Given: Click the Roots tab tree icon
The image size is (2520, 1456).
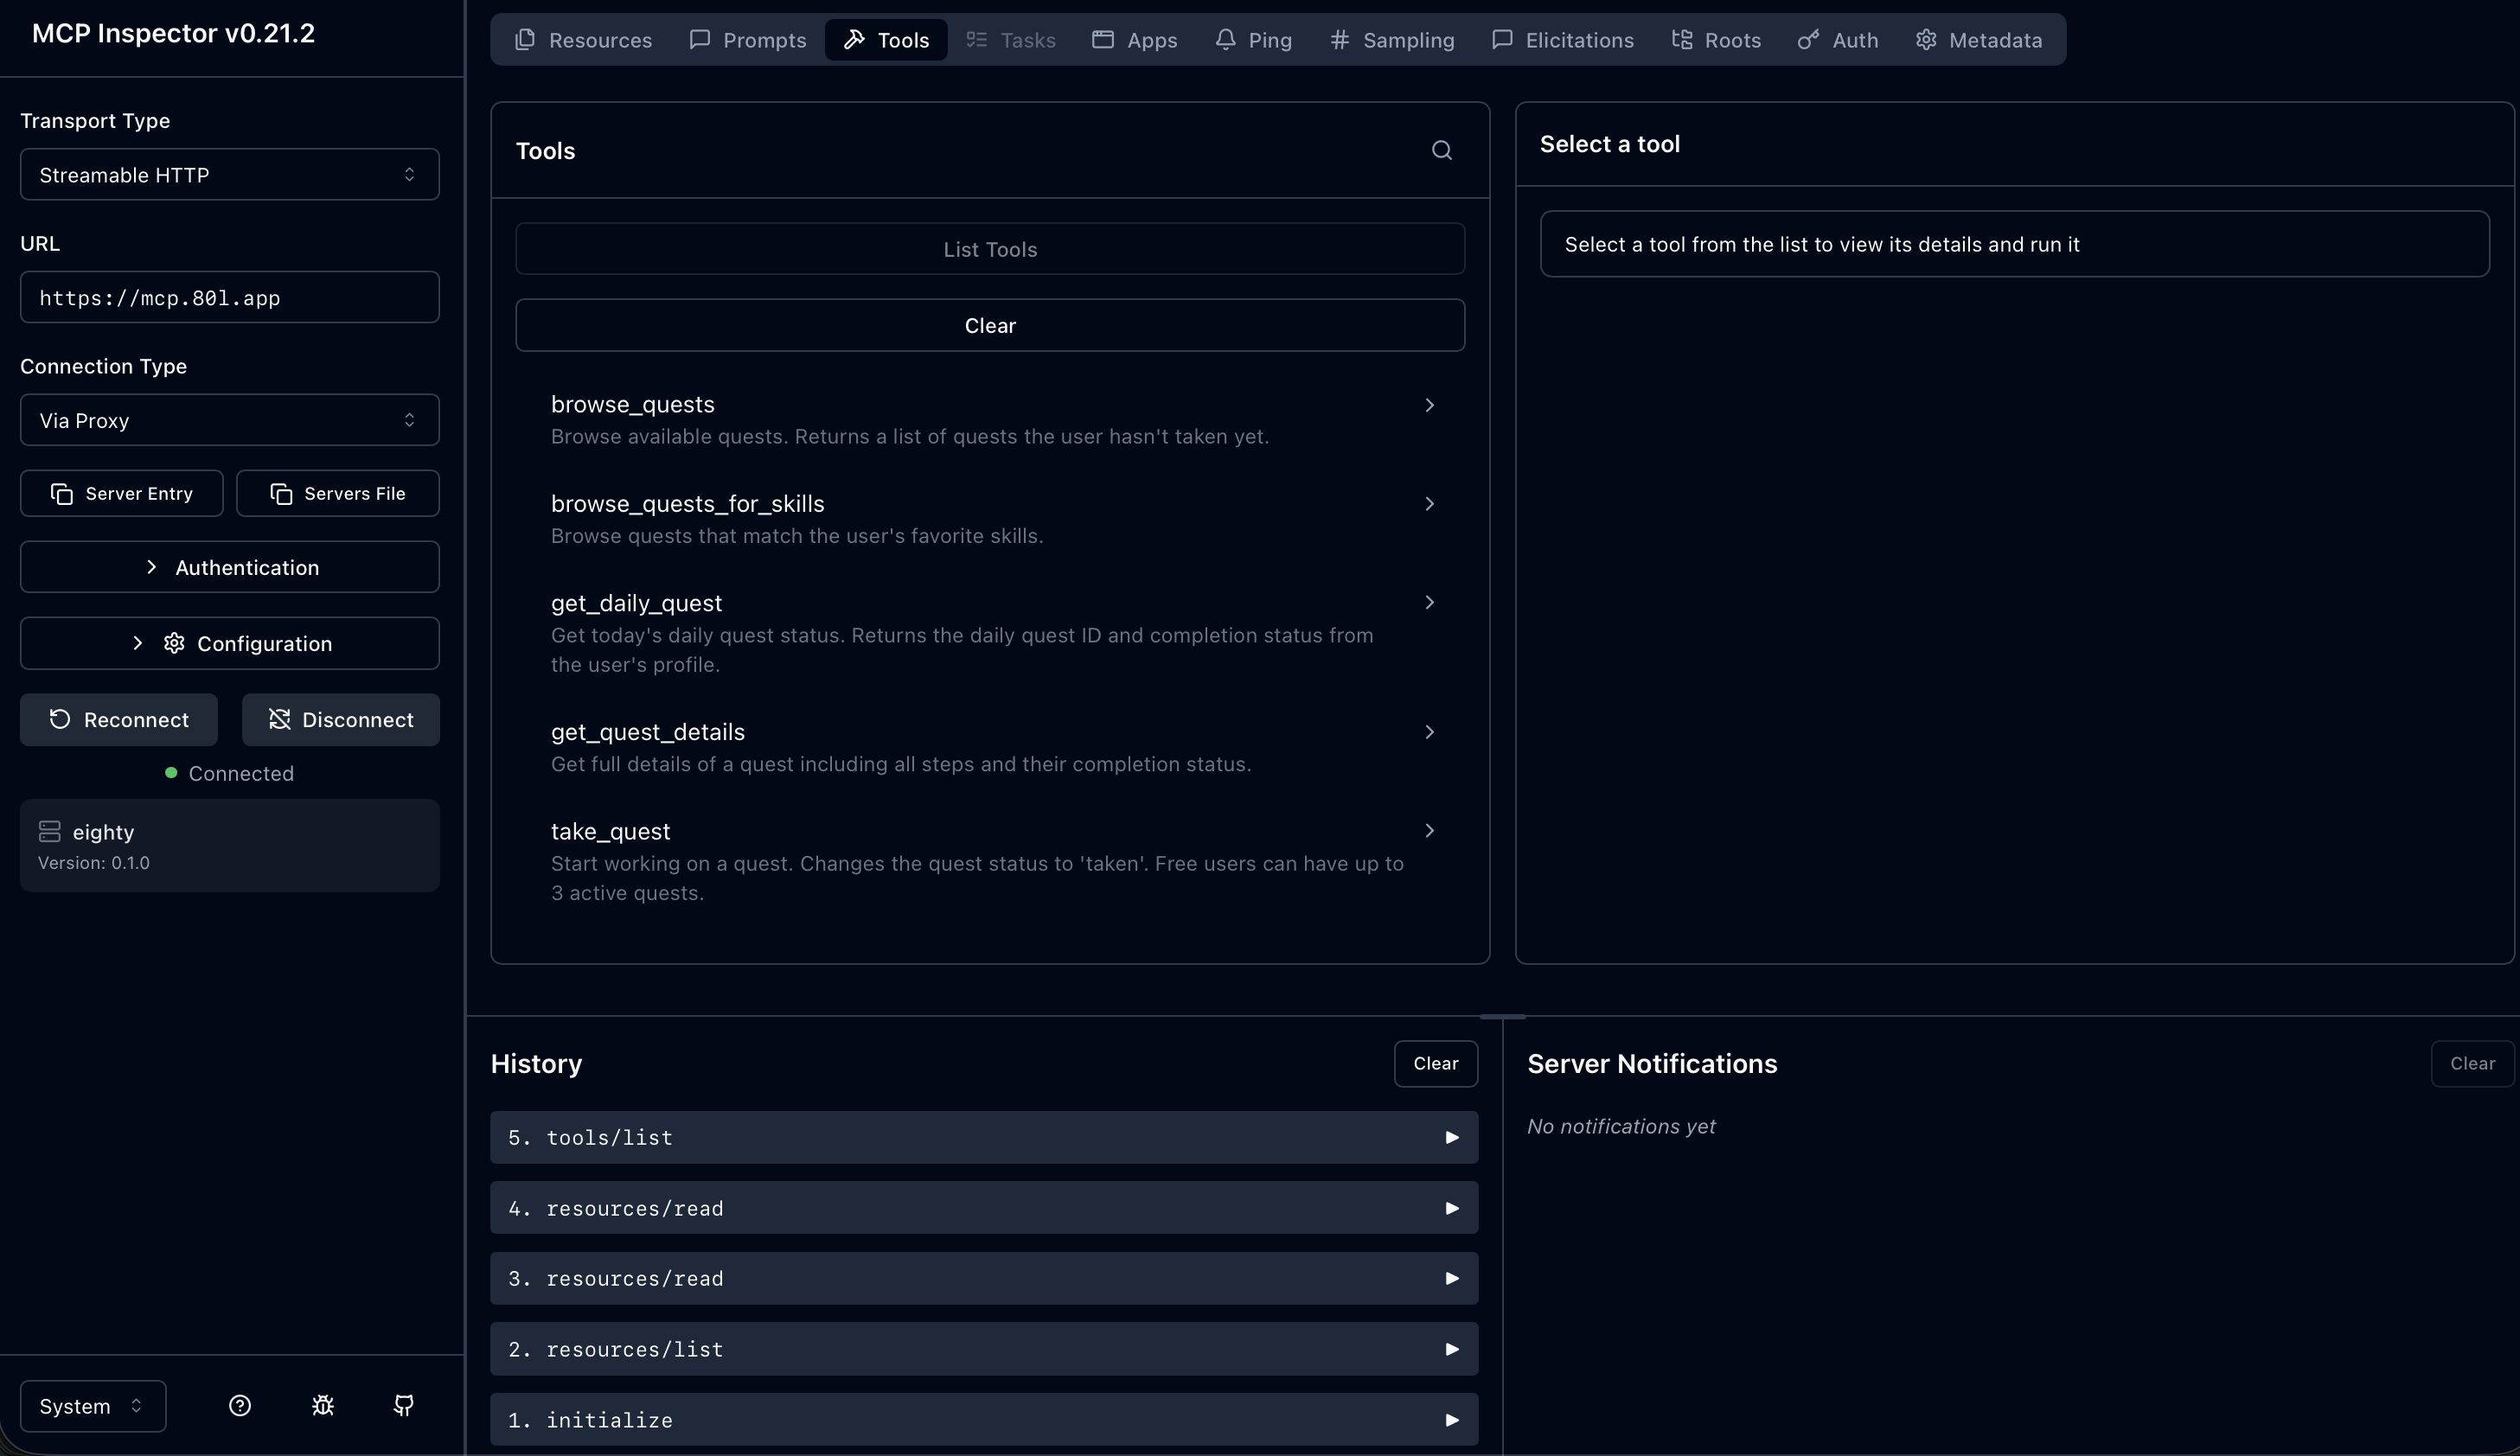Looking at the screenshot, I should click(1682, 40).
